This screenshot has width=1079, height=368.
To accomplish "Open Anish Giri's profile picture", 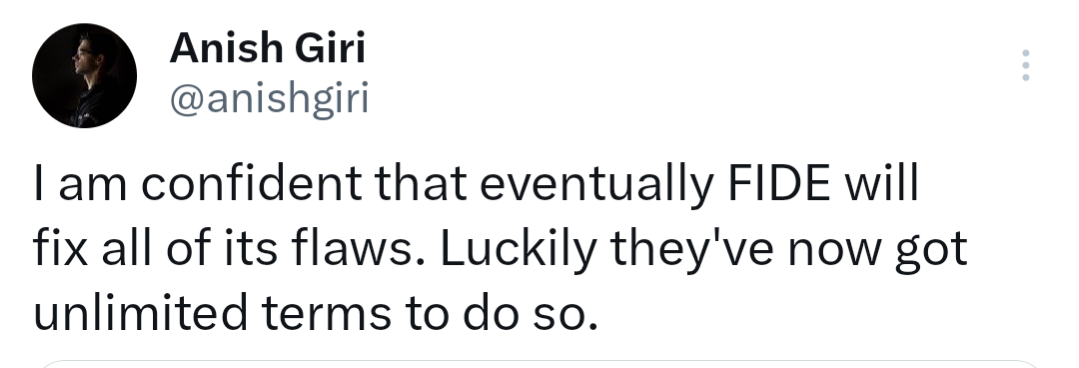I will point(85,76).
